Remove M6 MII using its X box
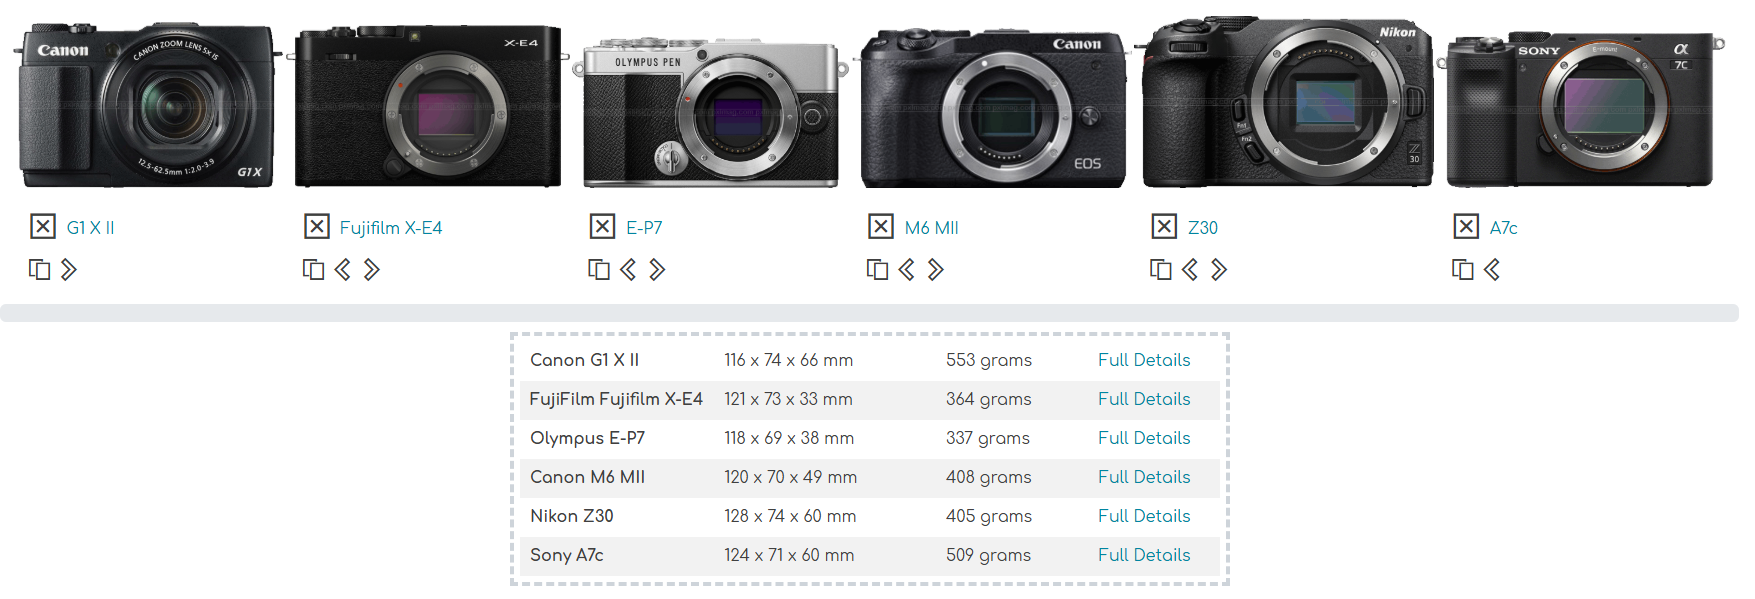 tap(880, 227)
